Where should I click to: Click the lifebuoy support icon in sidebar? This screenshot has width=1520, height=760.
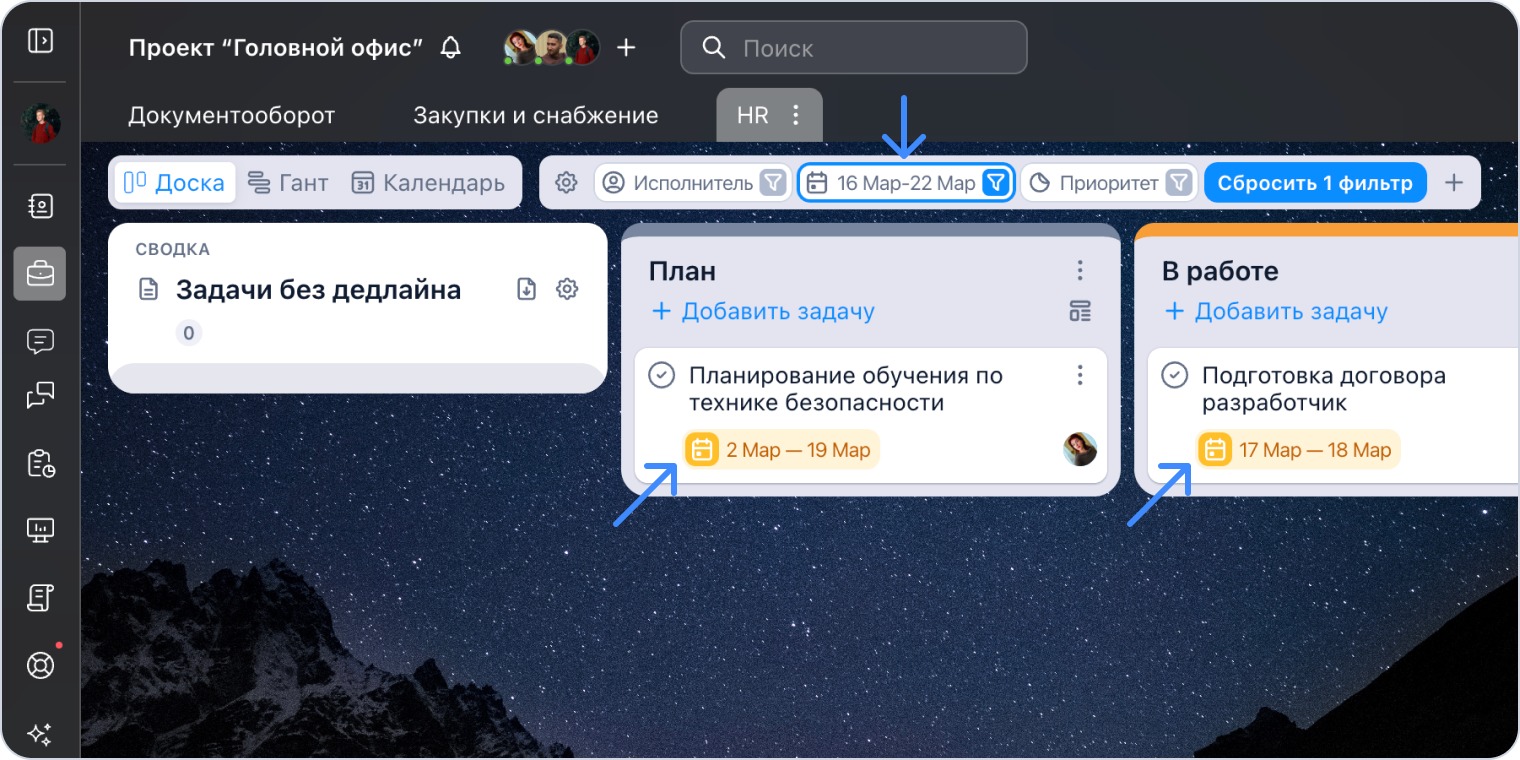click(x=40, y=665)
